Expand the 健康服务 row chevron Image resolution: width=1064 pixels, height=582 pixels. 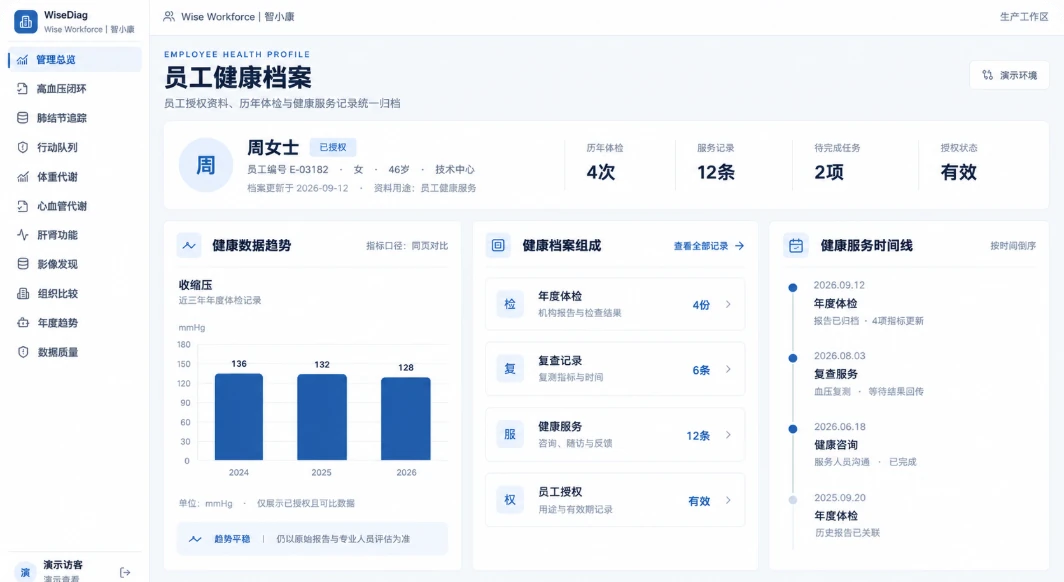pos(728,435)
